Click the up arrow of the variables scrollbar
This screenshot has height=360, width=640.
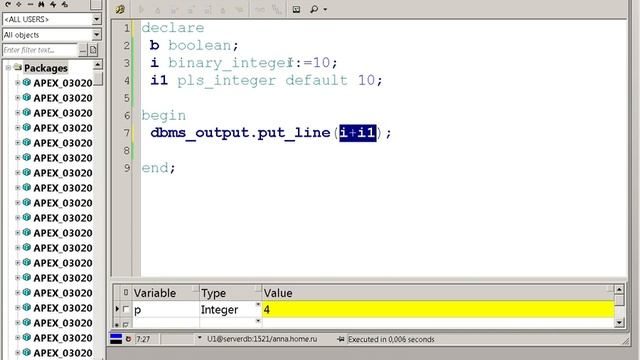coord(619,290)
